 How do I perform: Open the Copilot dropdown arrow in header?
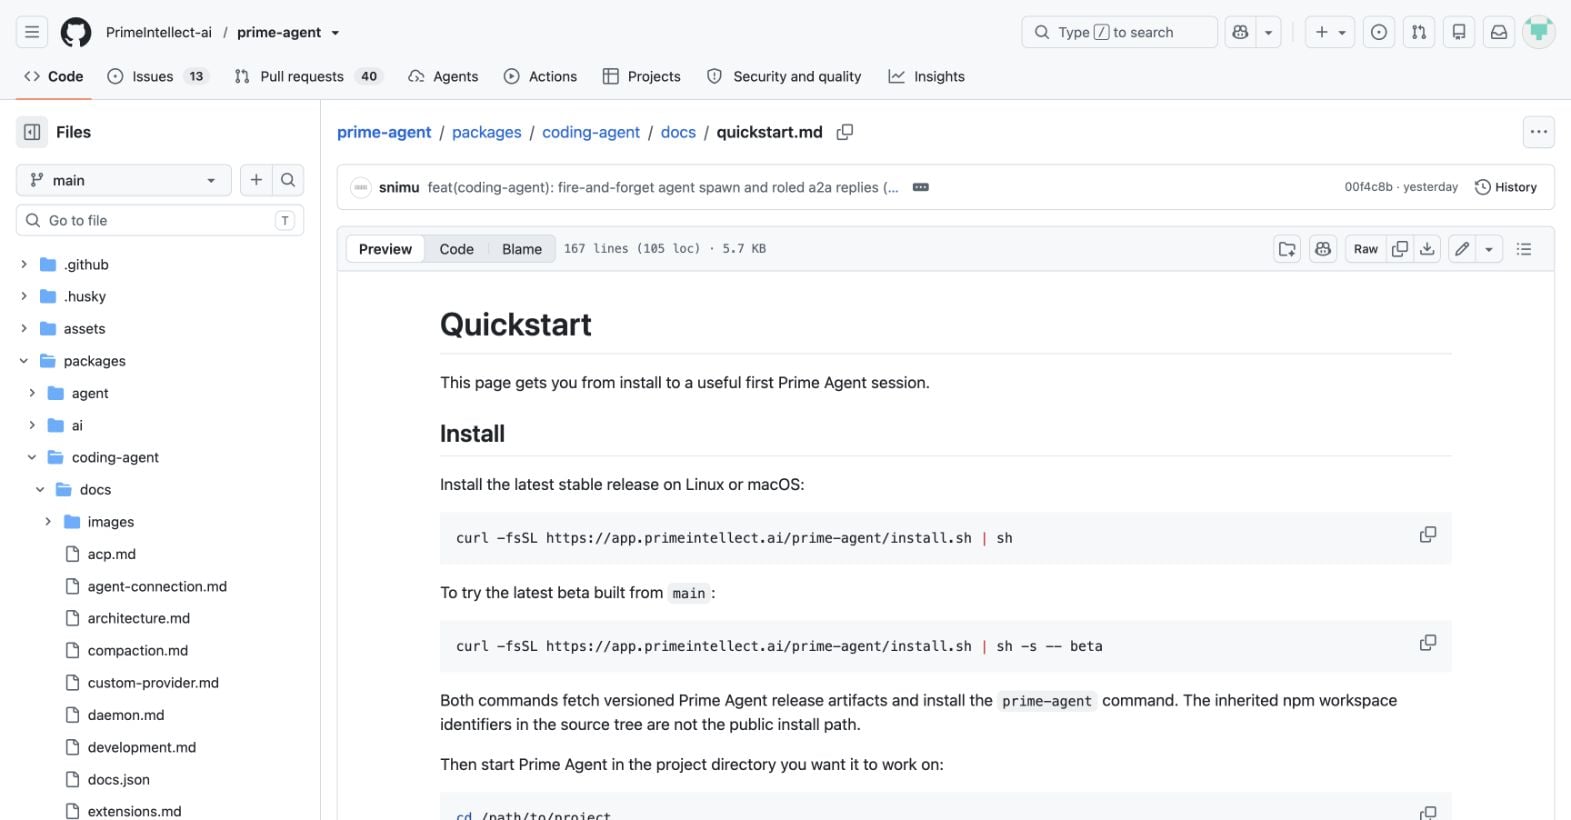(x=1268, y=32)
